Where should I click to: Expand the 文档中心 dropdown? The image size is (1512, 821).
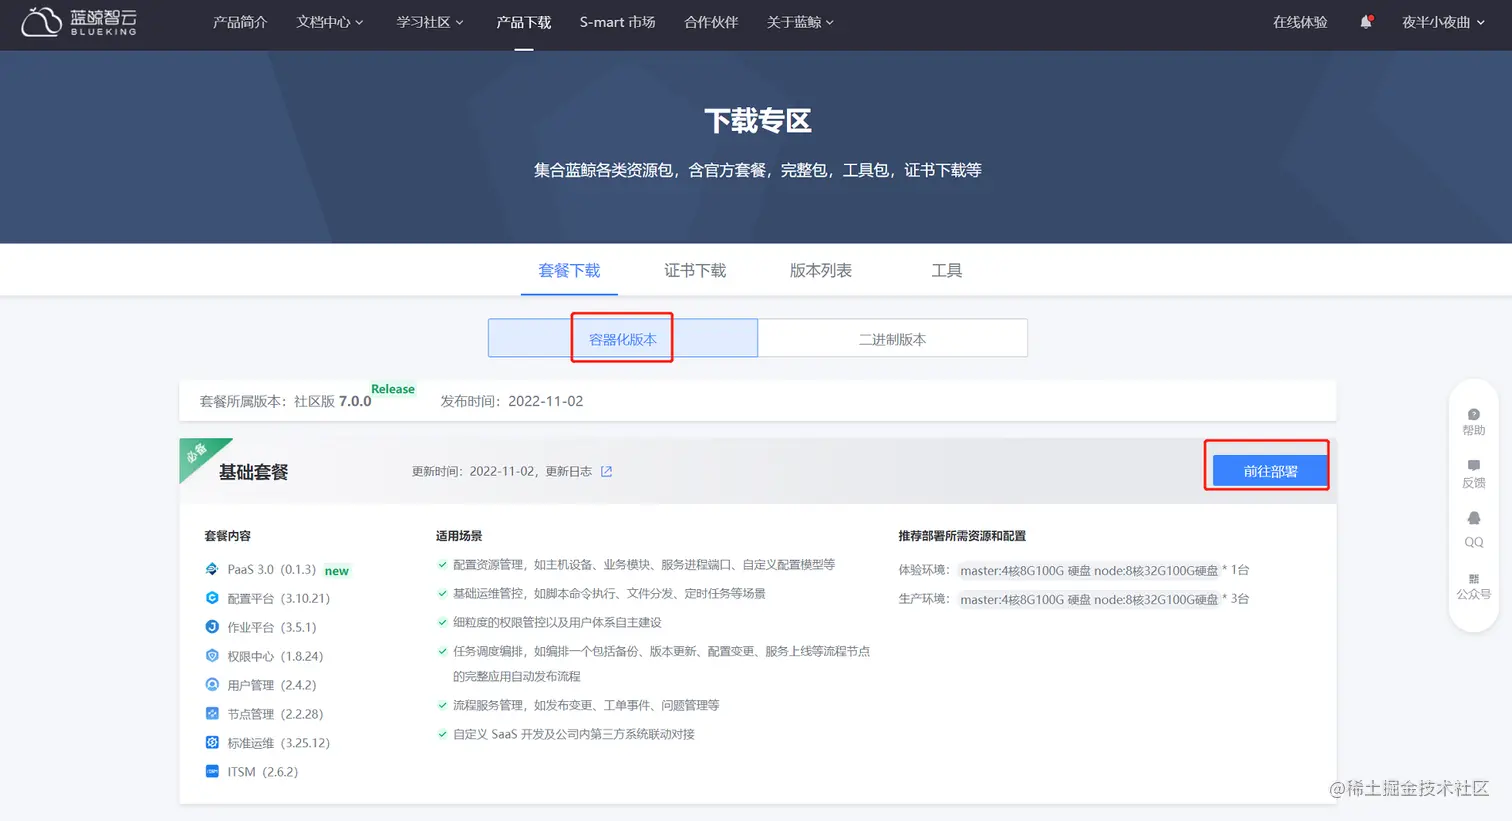(x=330, y=22)
